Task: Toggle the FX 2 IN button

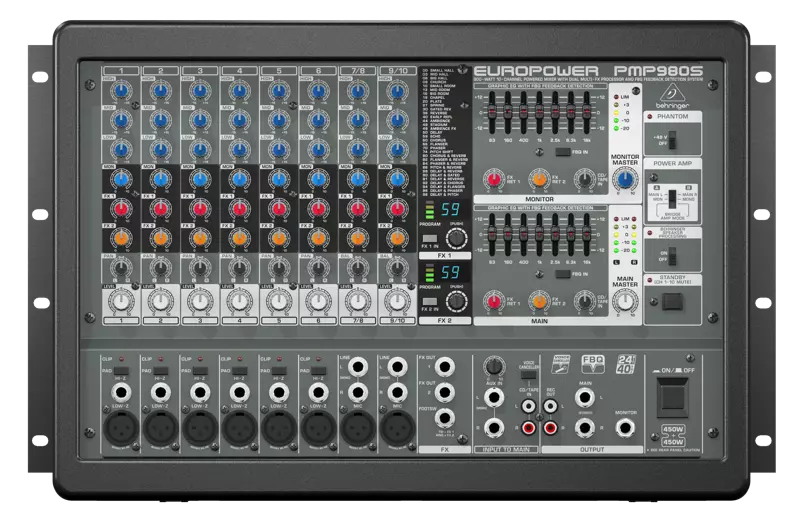Action: [430, 301]
